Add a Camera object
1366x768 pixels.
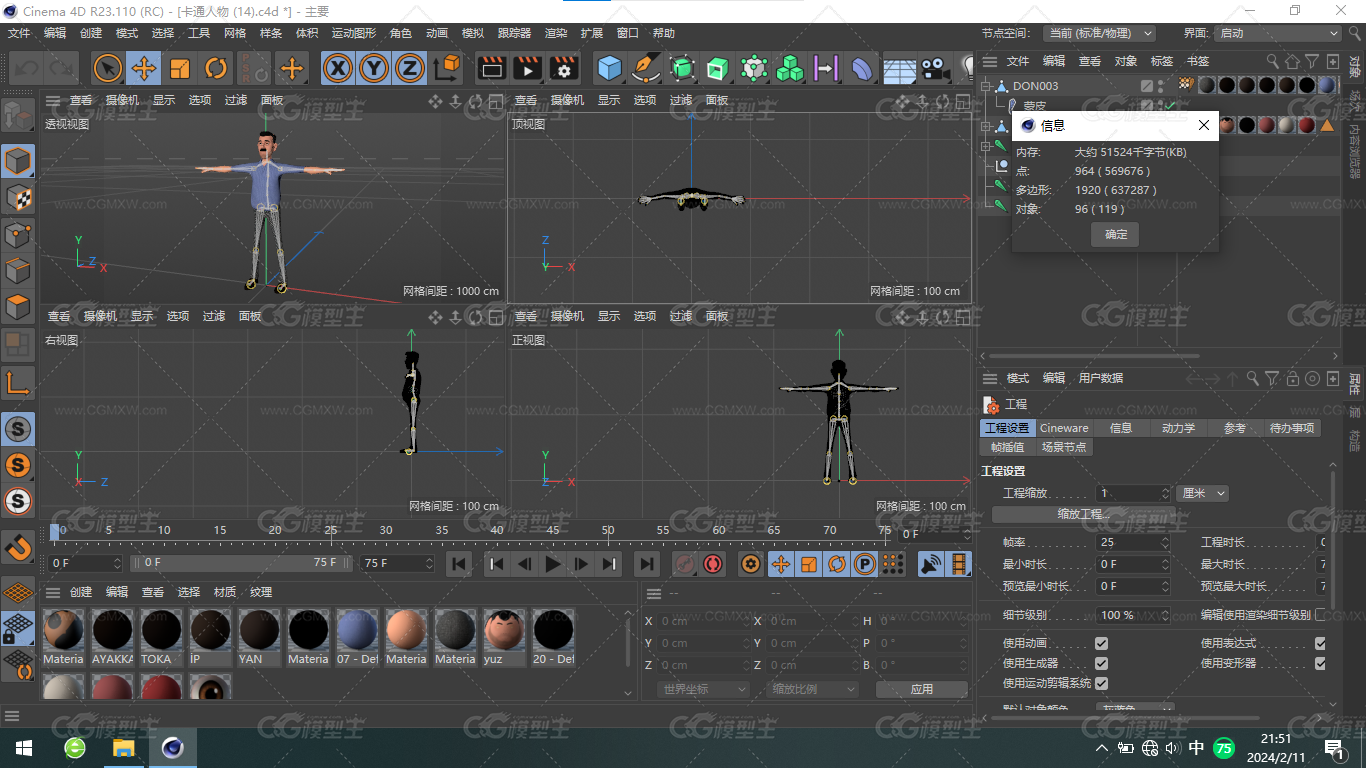(934, 68)
